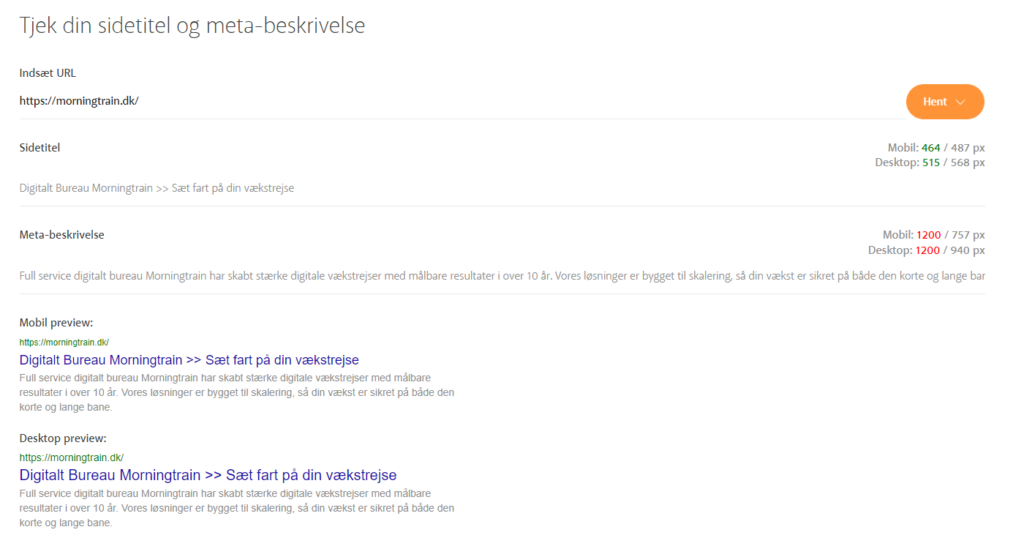
Task: Click the Meta-beskrivelse text field
Action: [502, 276]
